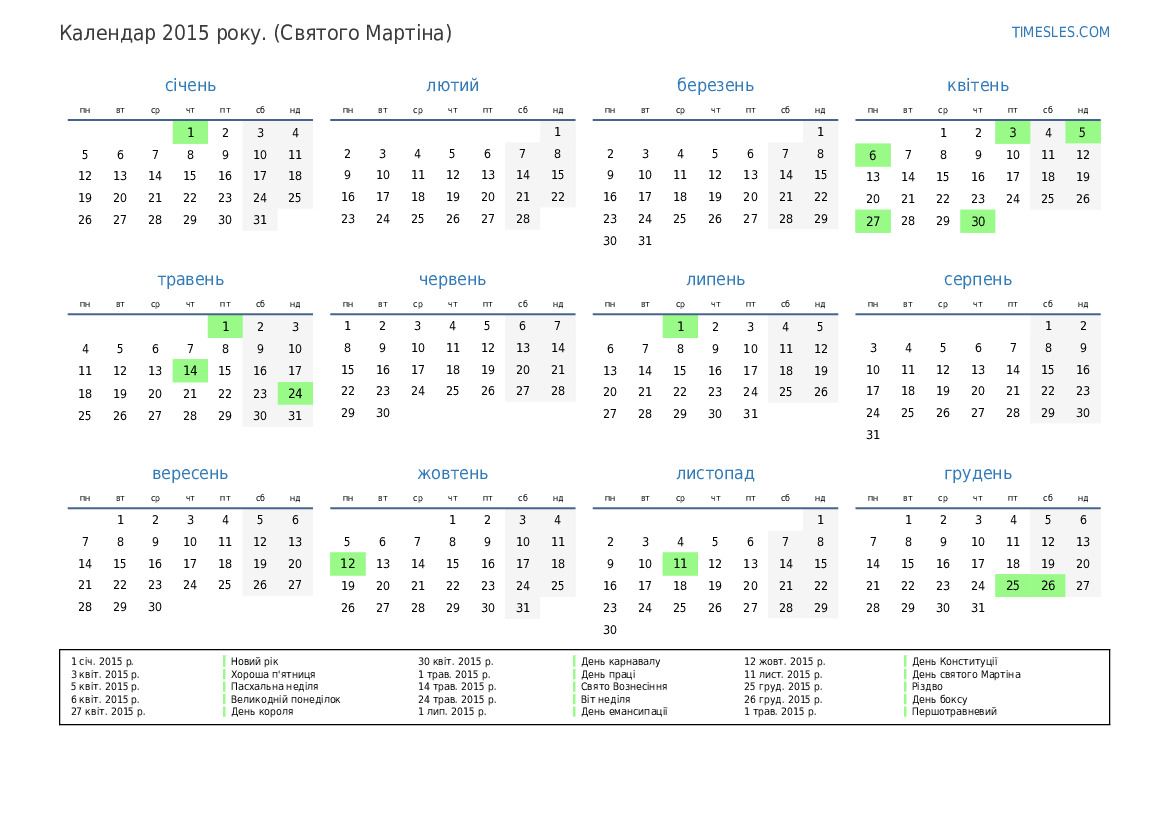Image resolution: width=1169 pixels, height=827 pixels.
Task: Select 'Різдво' in the holiday legend
Action: click(x=927, y=687)
